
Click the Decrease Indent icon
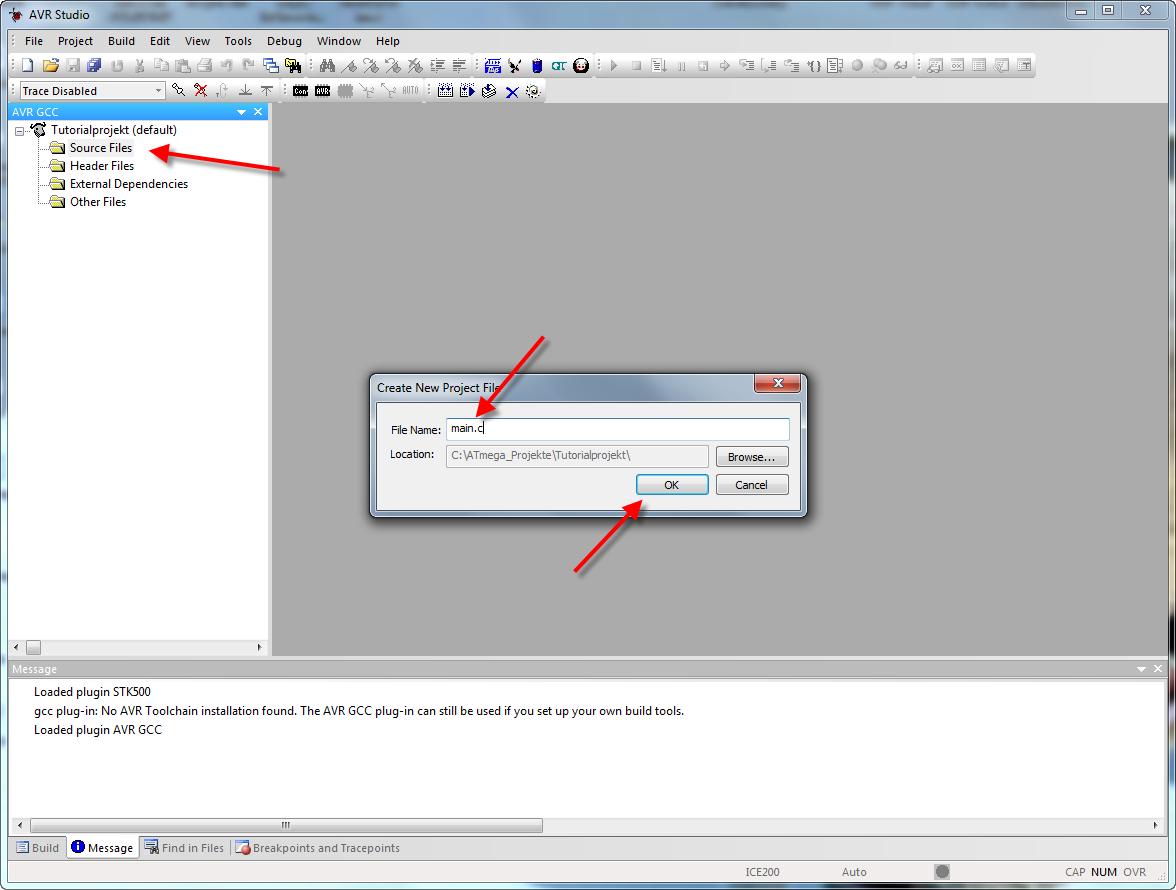click(459, 66)
